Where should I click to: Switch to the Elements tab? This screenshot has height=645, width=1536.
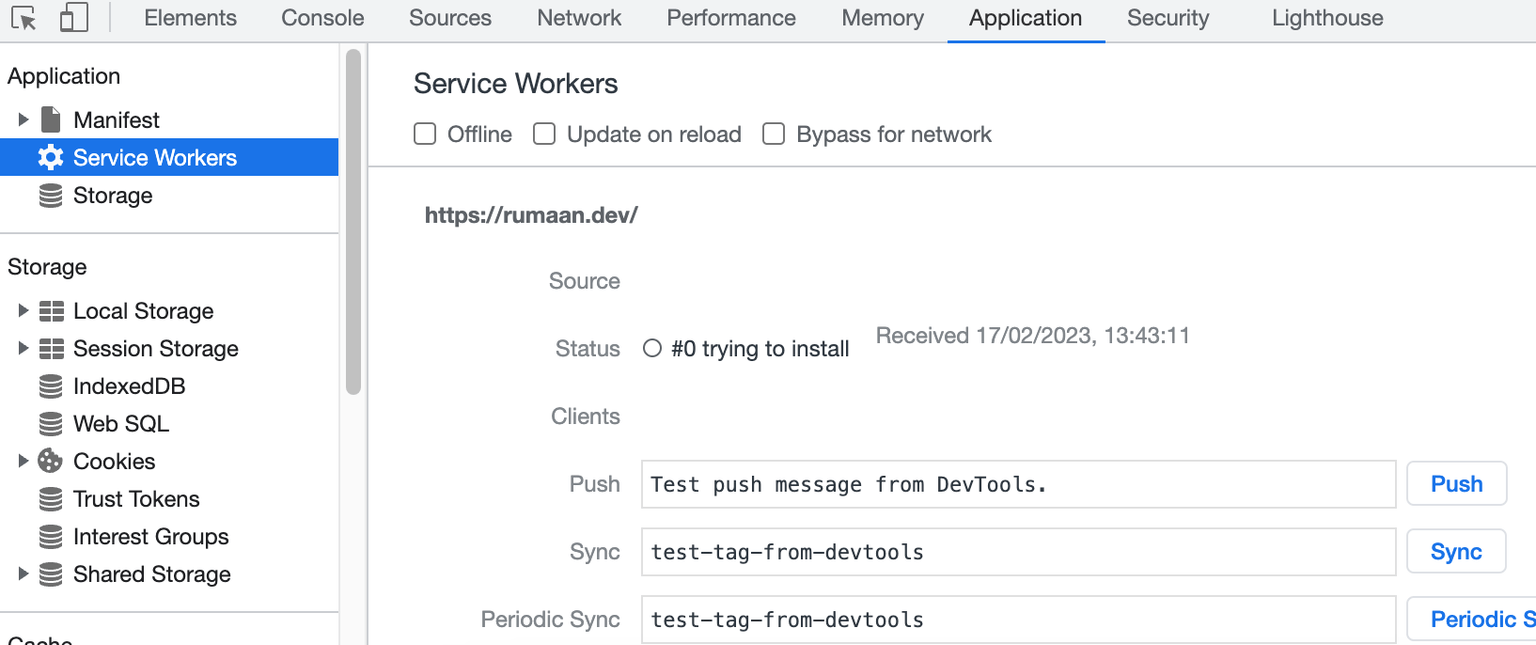click(190, 18)
